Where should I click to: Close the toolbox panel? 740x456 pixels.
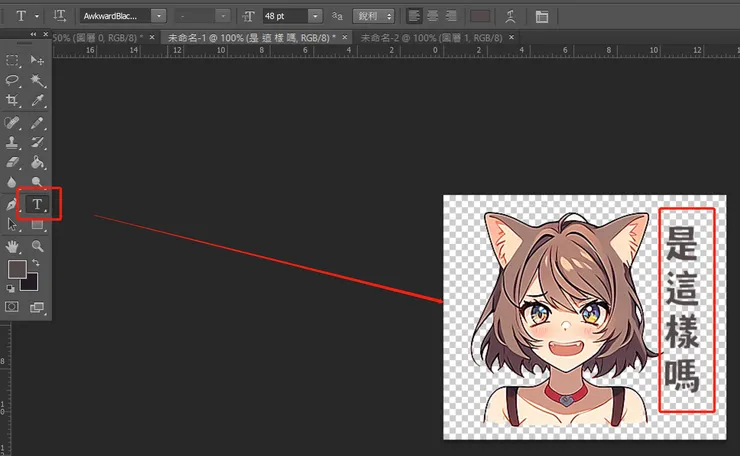[45, 34]
